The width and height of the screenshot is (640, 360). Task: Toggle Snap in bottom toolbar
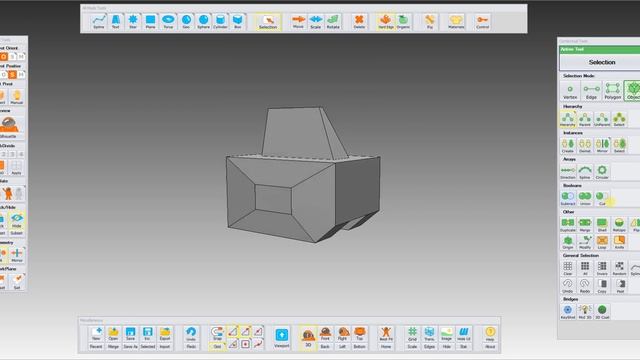tap(217, 334)
